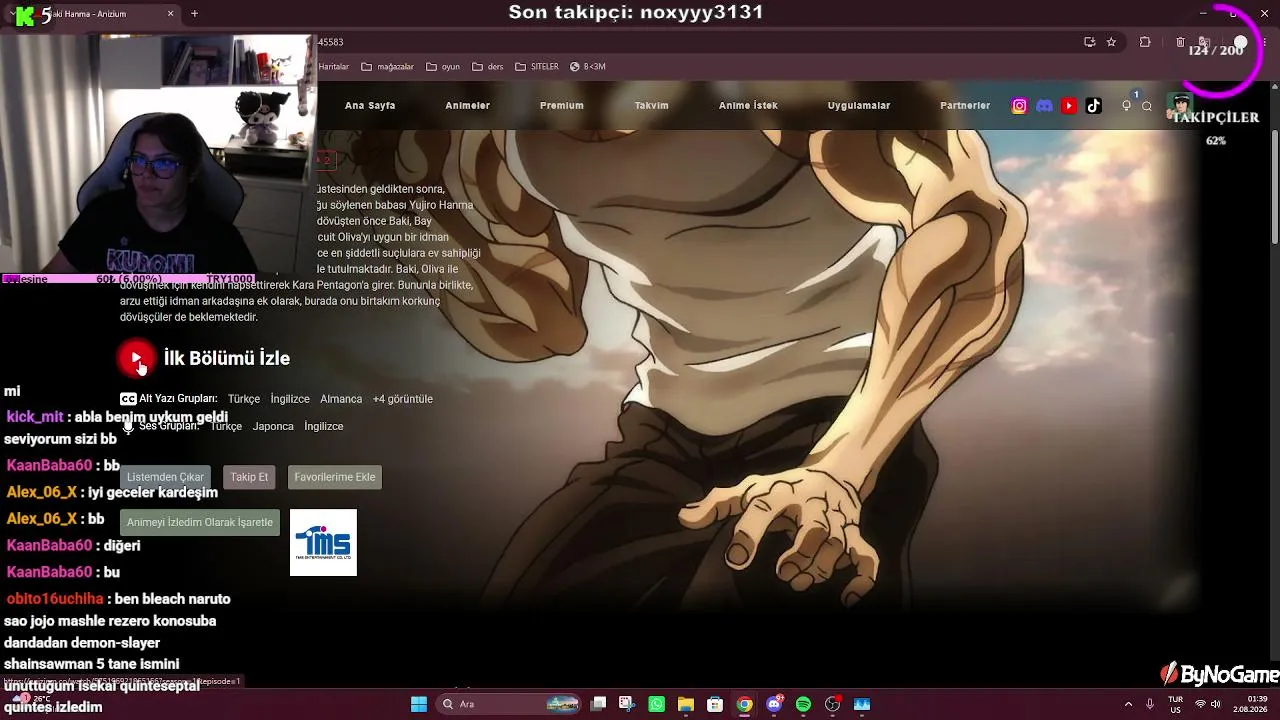Open the Uygulamalar page
This screenshot has width=1280, height=720.
(859, 106)
